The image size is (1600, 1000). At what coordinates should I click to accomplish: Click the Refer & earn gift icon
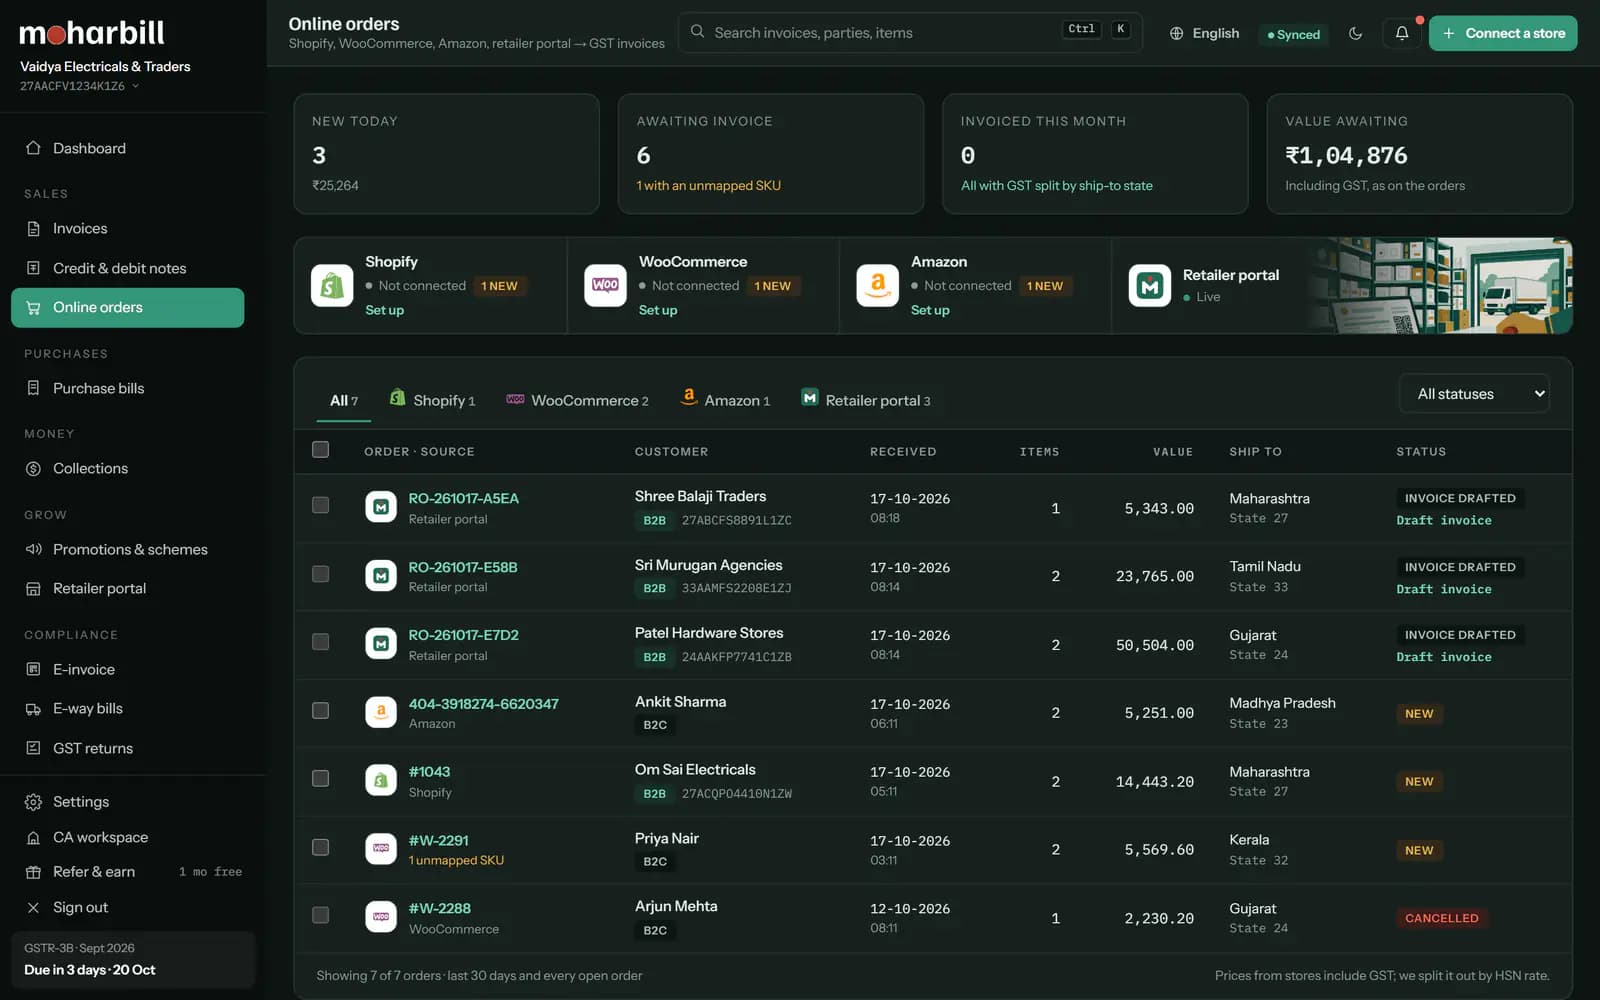click(x=33, y=872)
